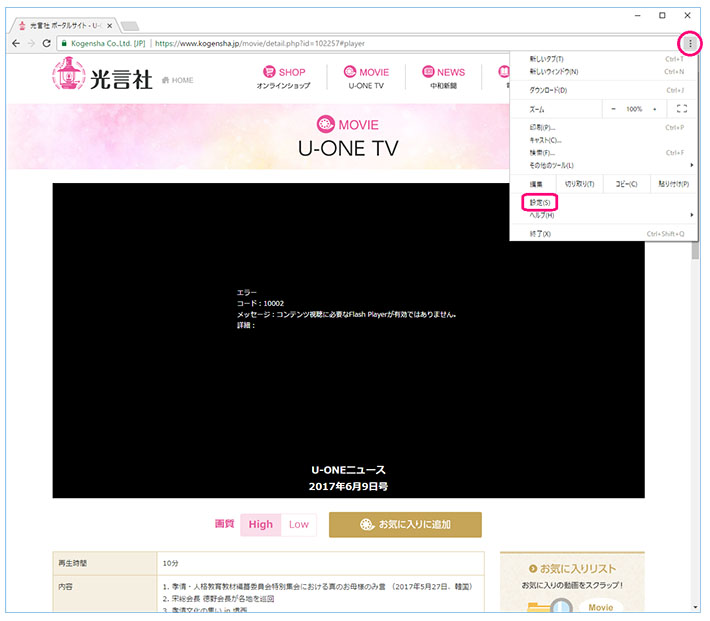Click 切り取り(T) in edit row
The image size is (710, 621).
click(580, 184)
